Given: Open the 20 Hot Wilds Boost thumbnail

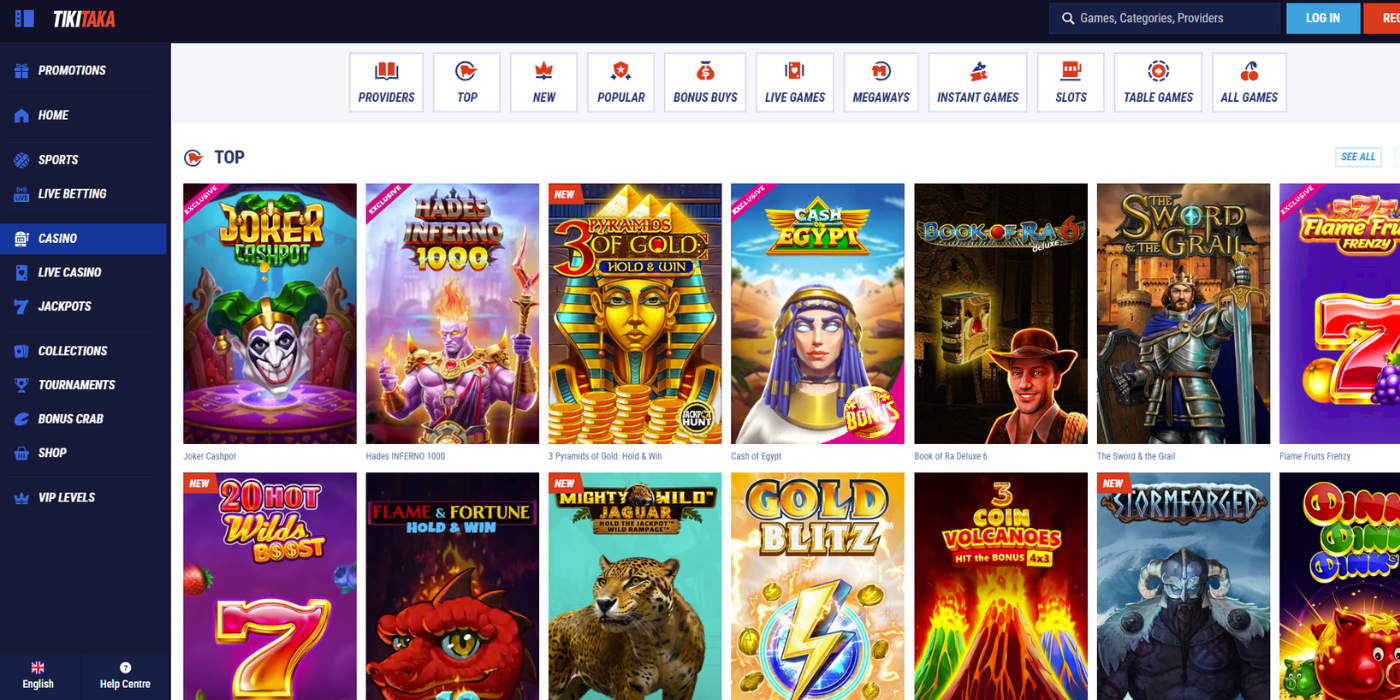Looking at the screenshot, I should tap(270, 586).
